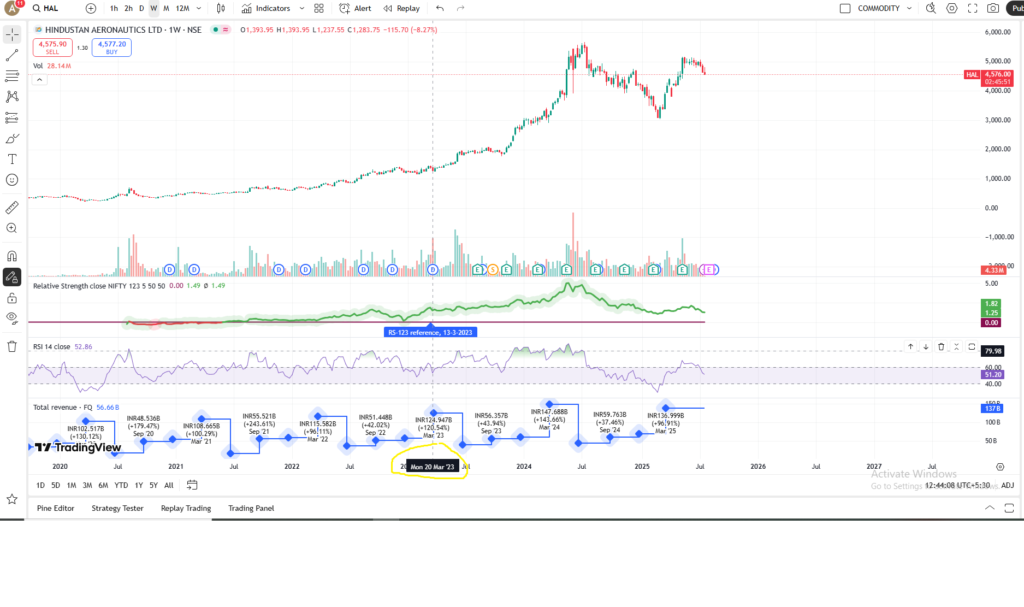
Task: Switch to M monthly timeframe
Action: [x=166, y=8]
